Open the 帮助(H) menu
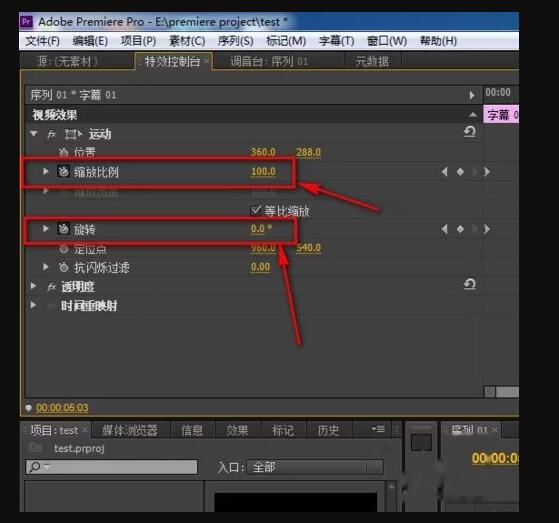 coord(438,41)
